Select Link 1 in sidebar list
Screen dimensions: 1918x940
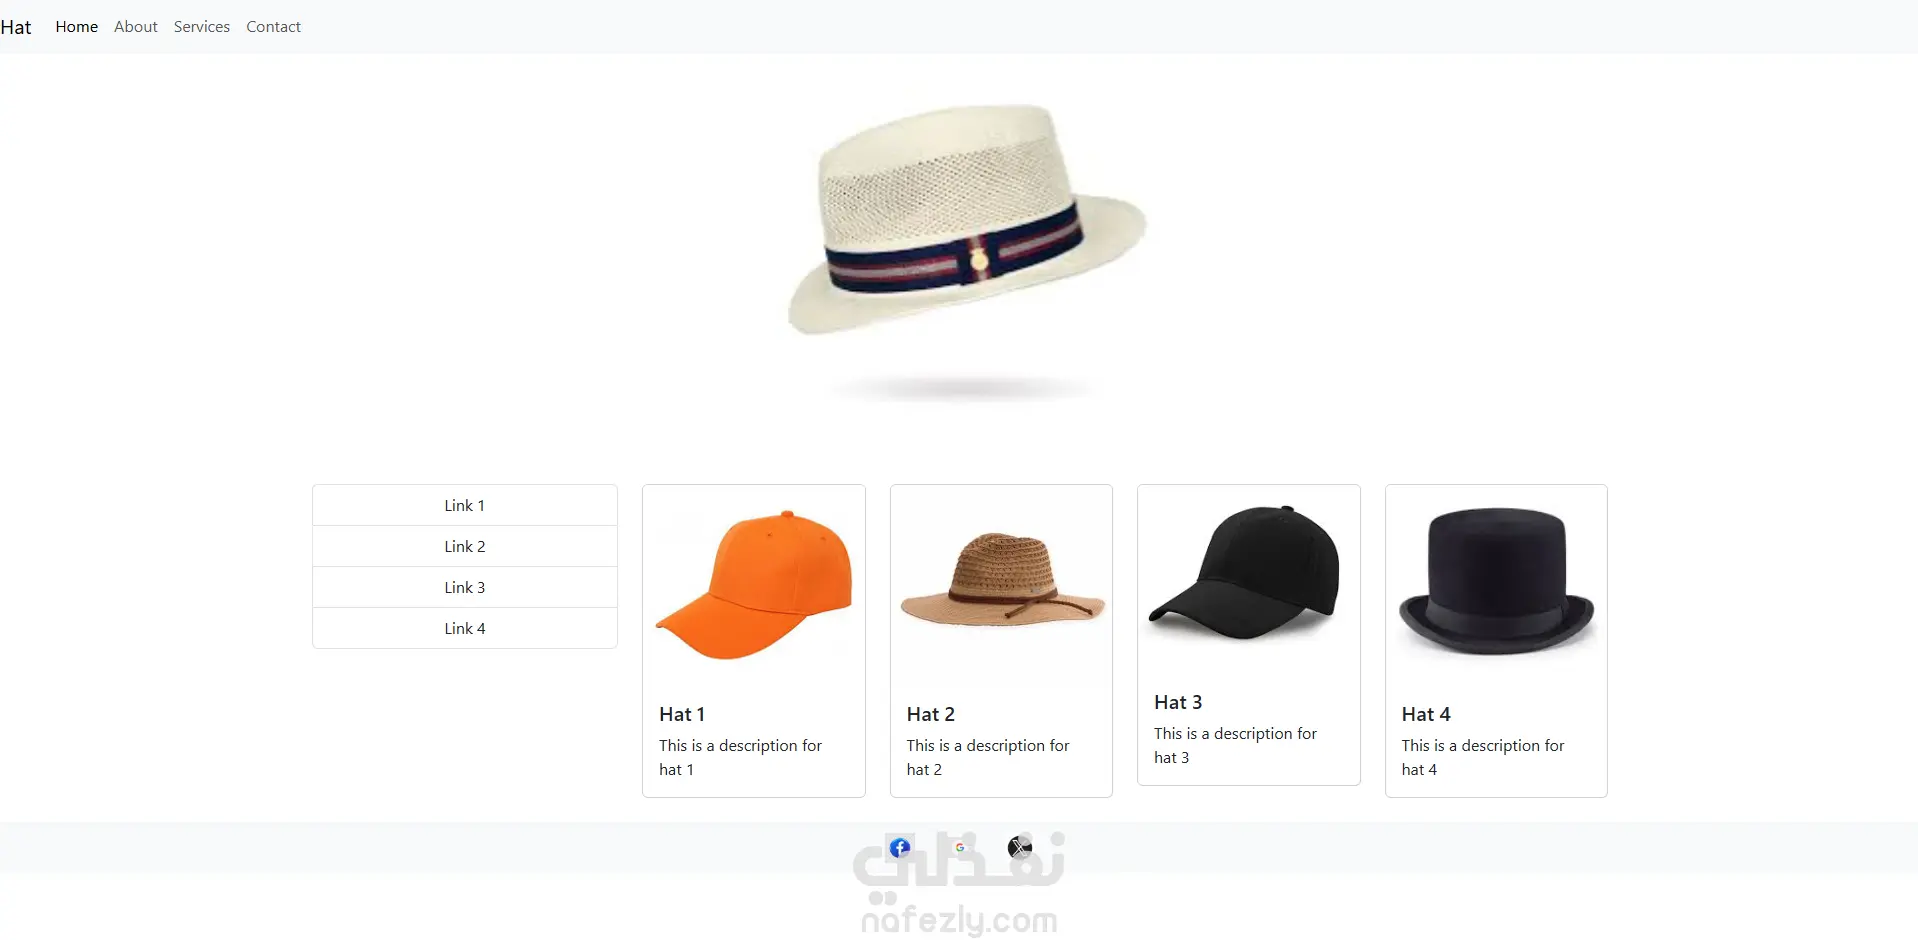(x=465, y=506)
